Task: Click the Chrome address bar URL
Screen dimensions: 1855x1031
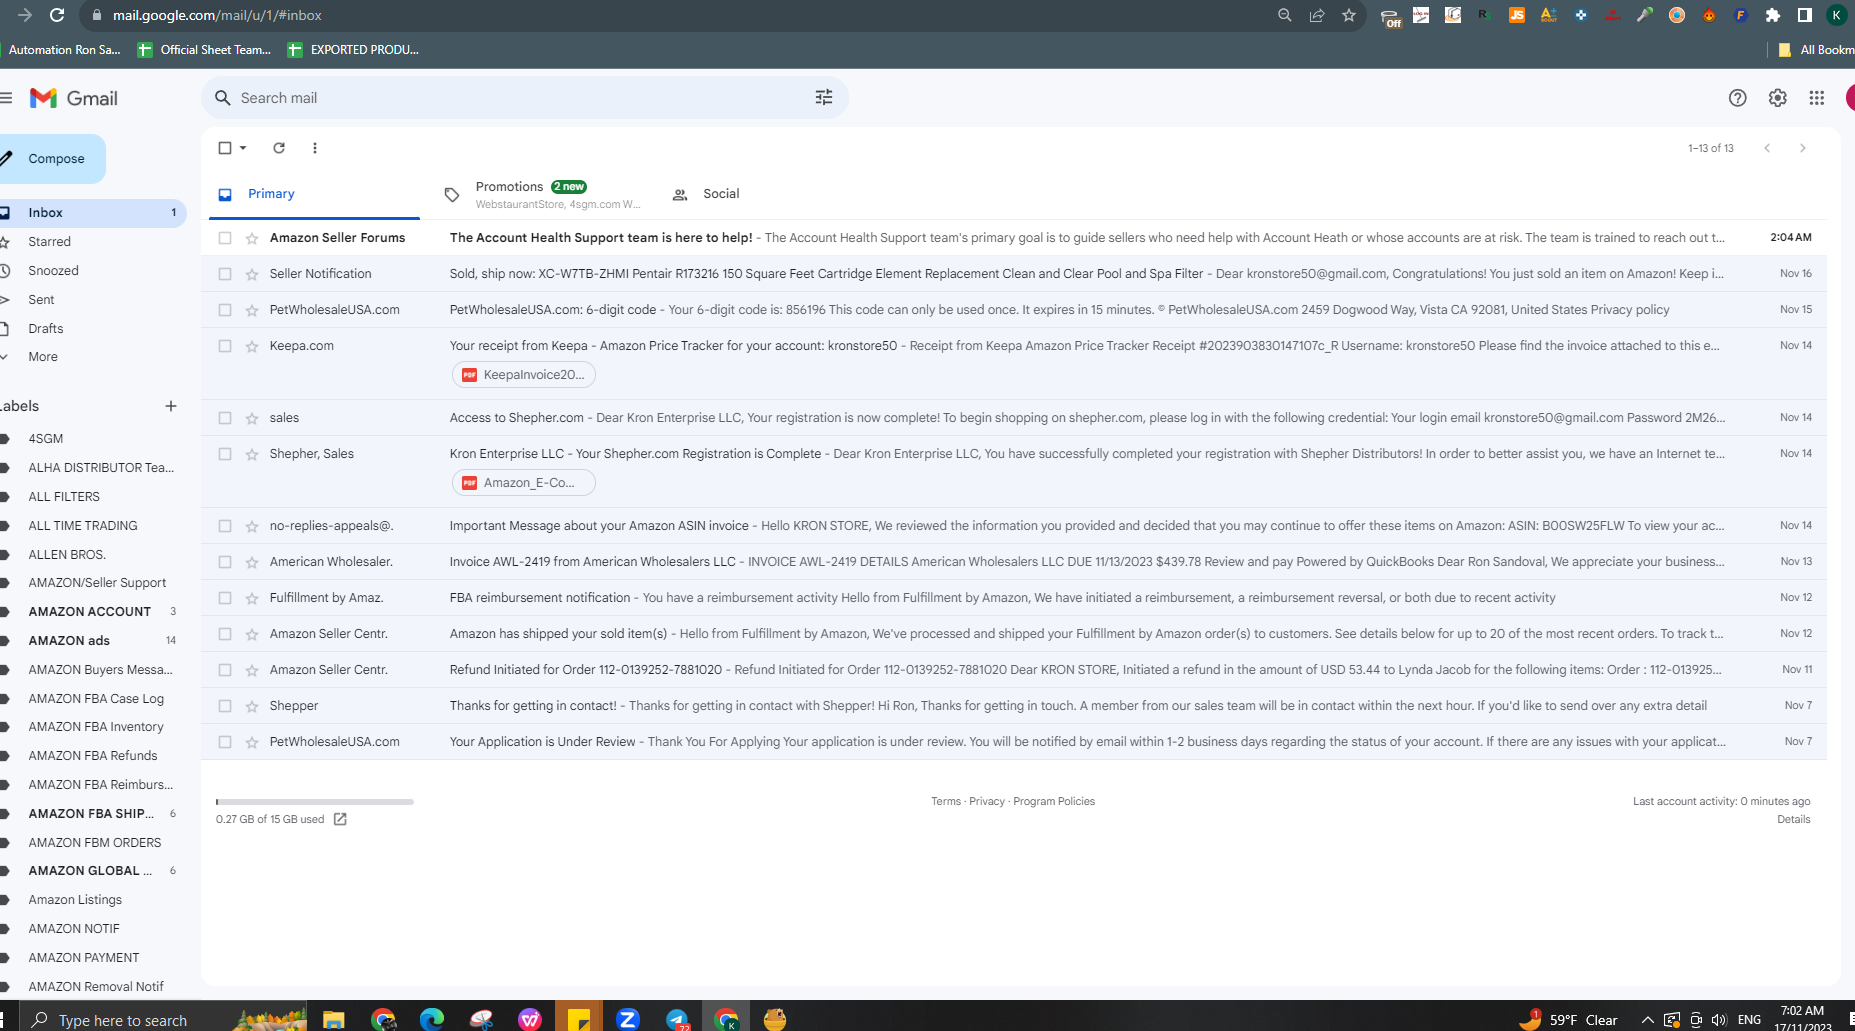Action: point(217,15)
